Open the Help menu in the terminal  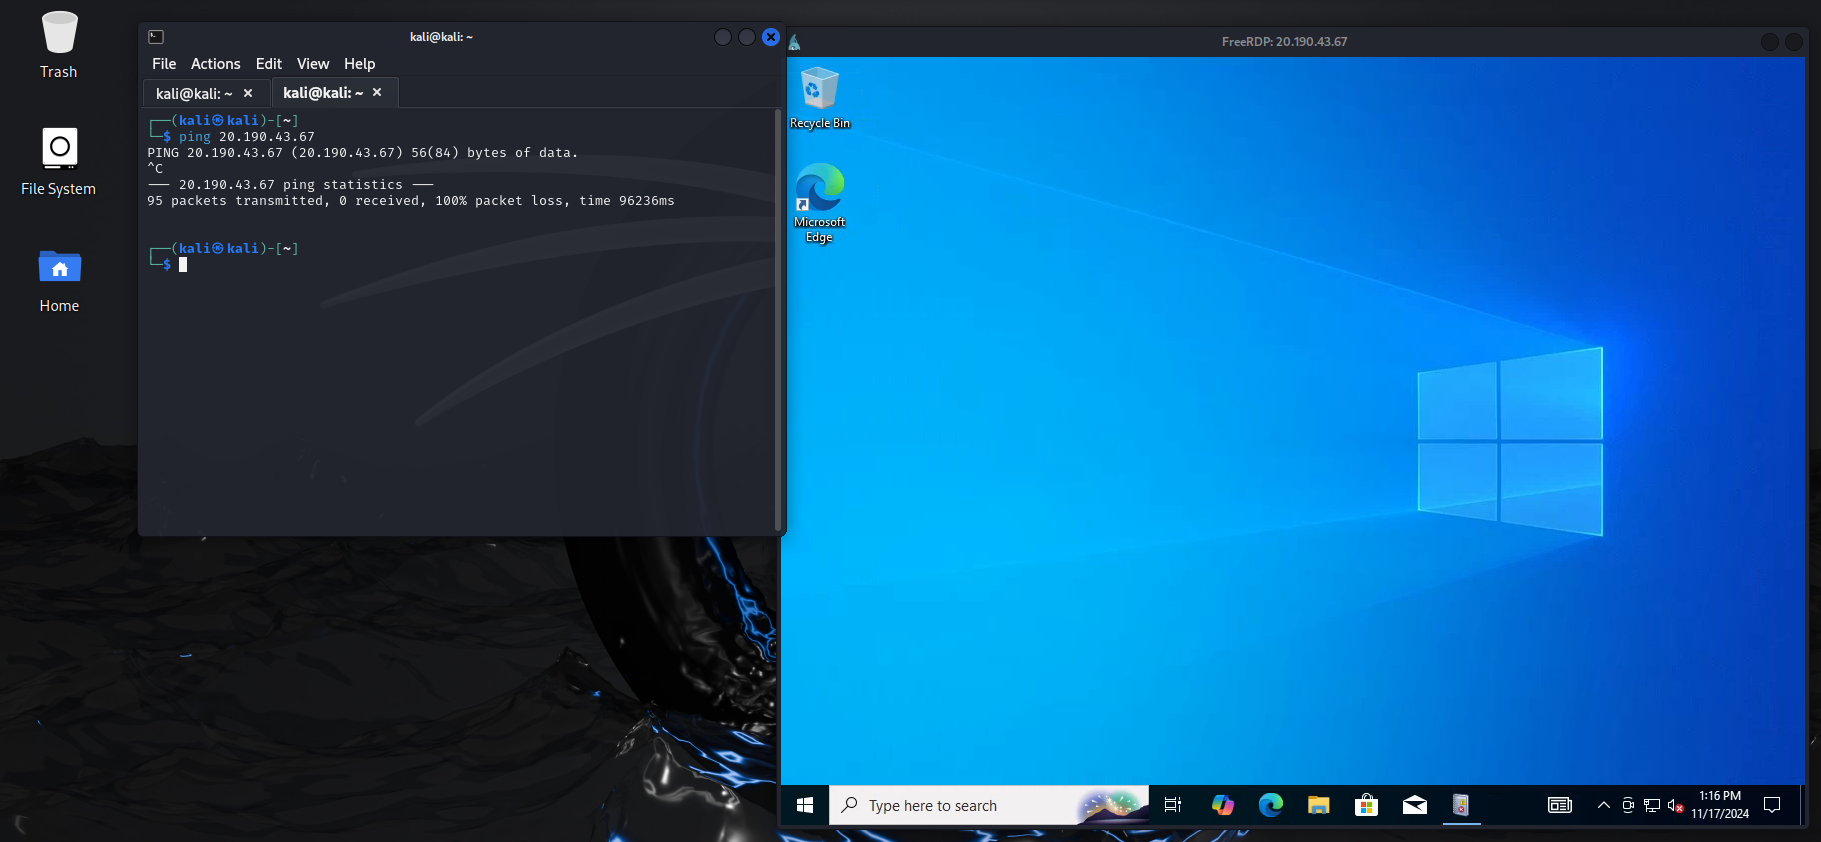[360, 64]
